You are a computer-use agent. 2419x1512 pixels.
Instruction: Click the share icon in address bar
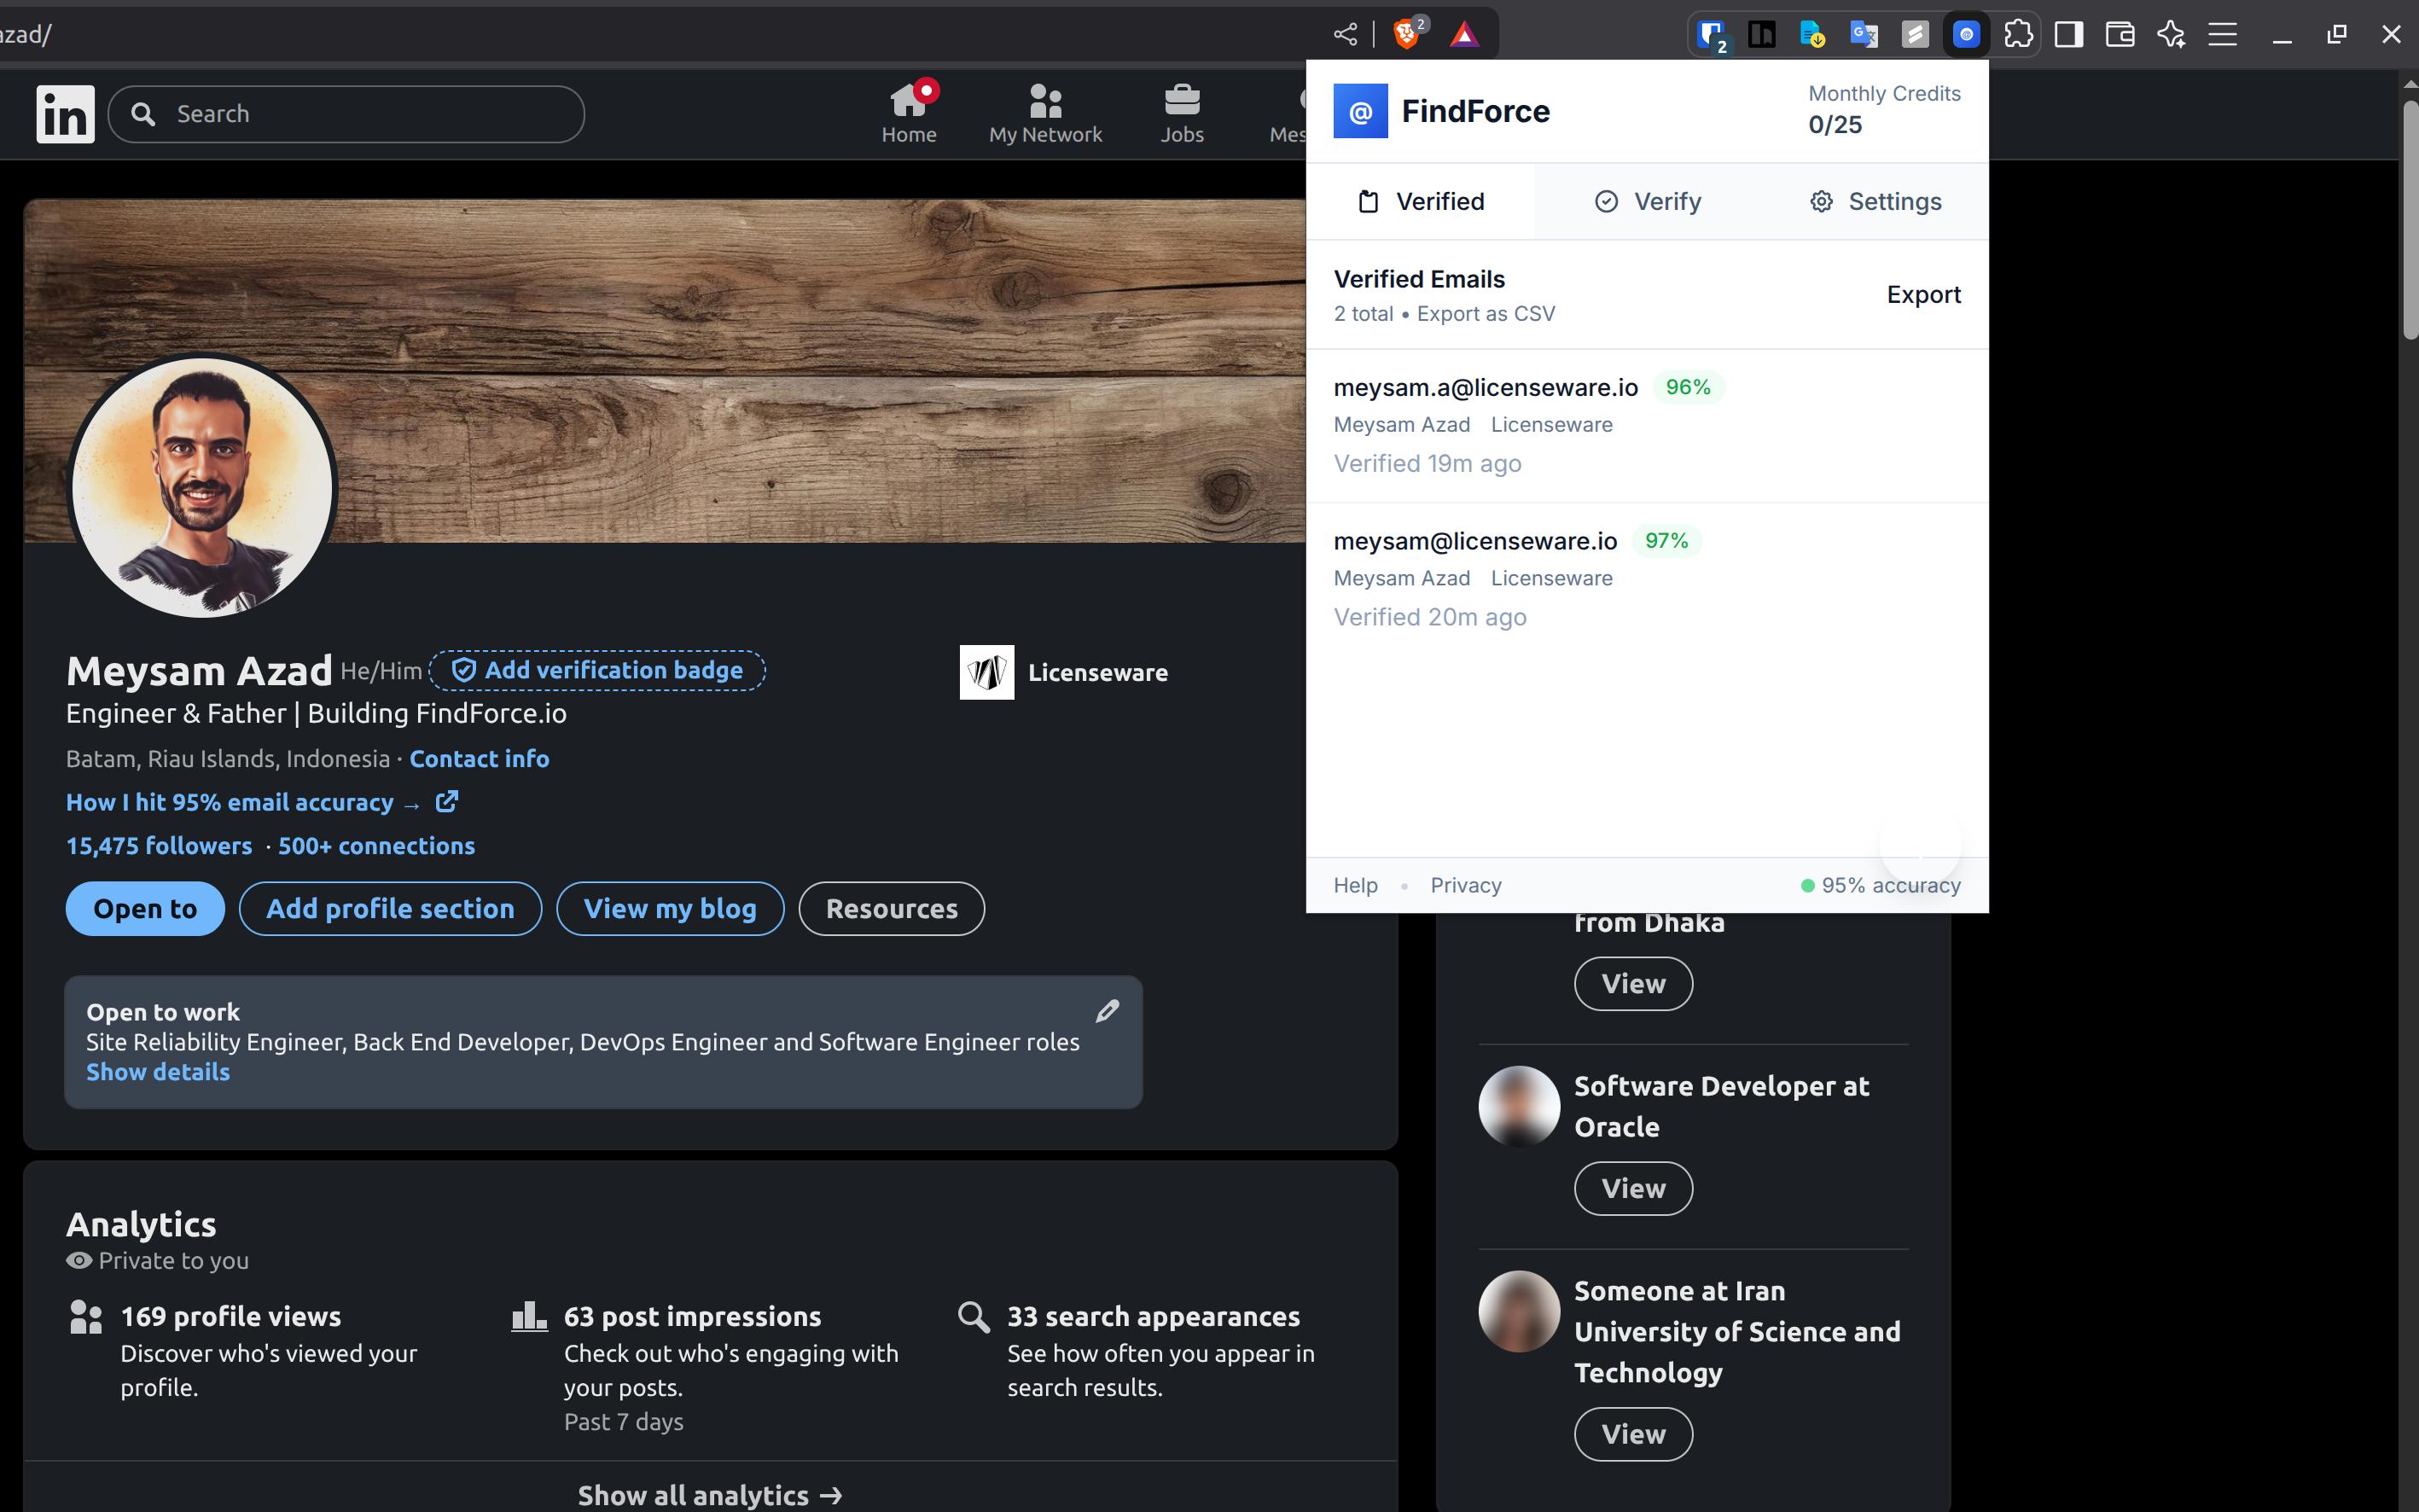point(1346,35)
